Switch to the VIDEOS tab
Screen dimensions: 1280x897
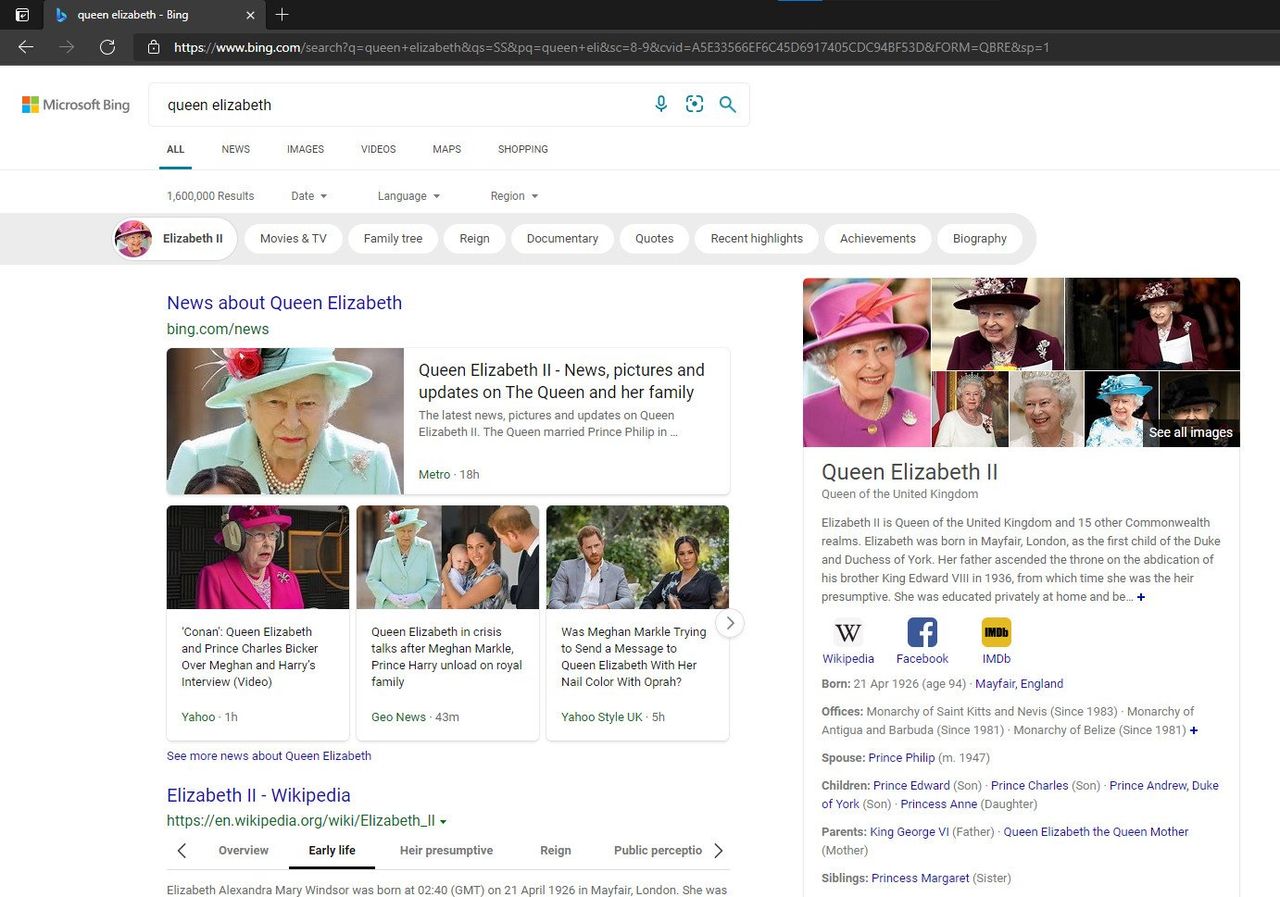(378, 149)
